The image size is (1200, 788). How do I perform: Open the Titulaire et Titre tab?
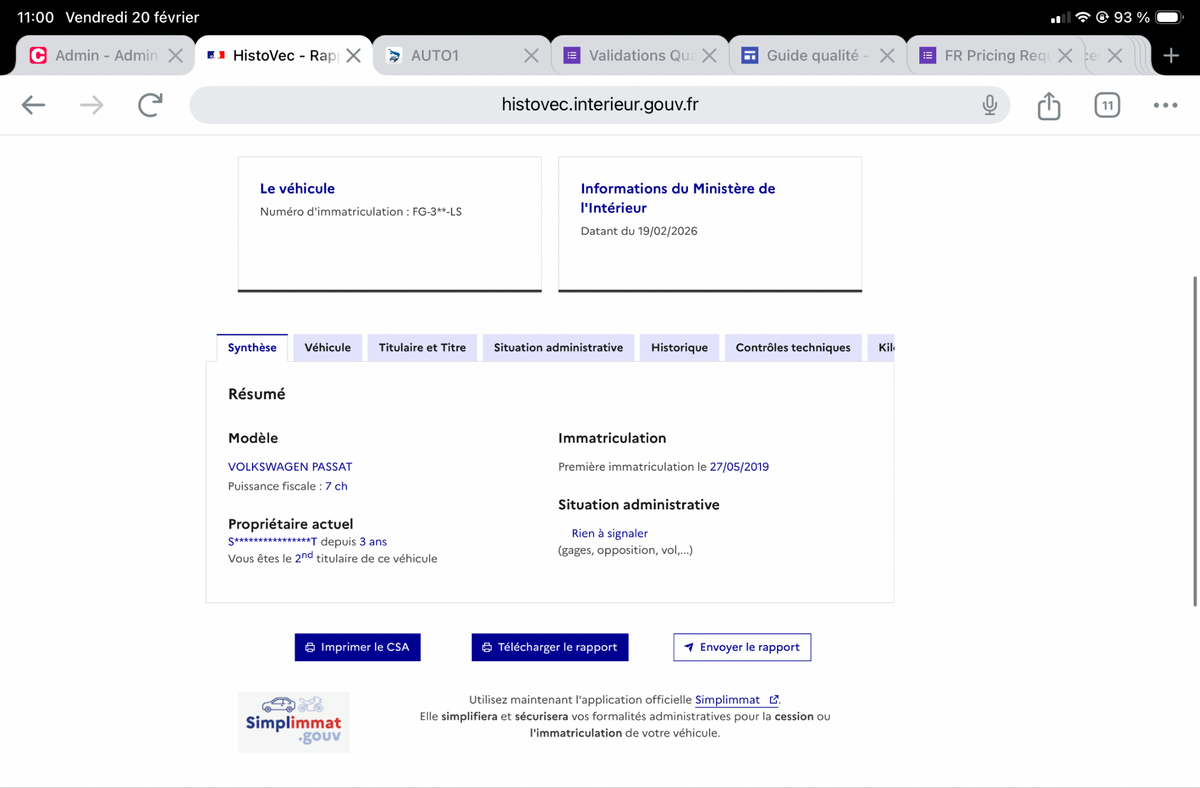click(422, 348)
